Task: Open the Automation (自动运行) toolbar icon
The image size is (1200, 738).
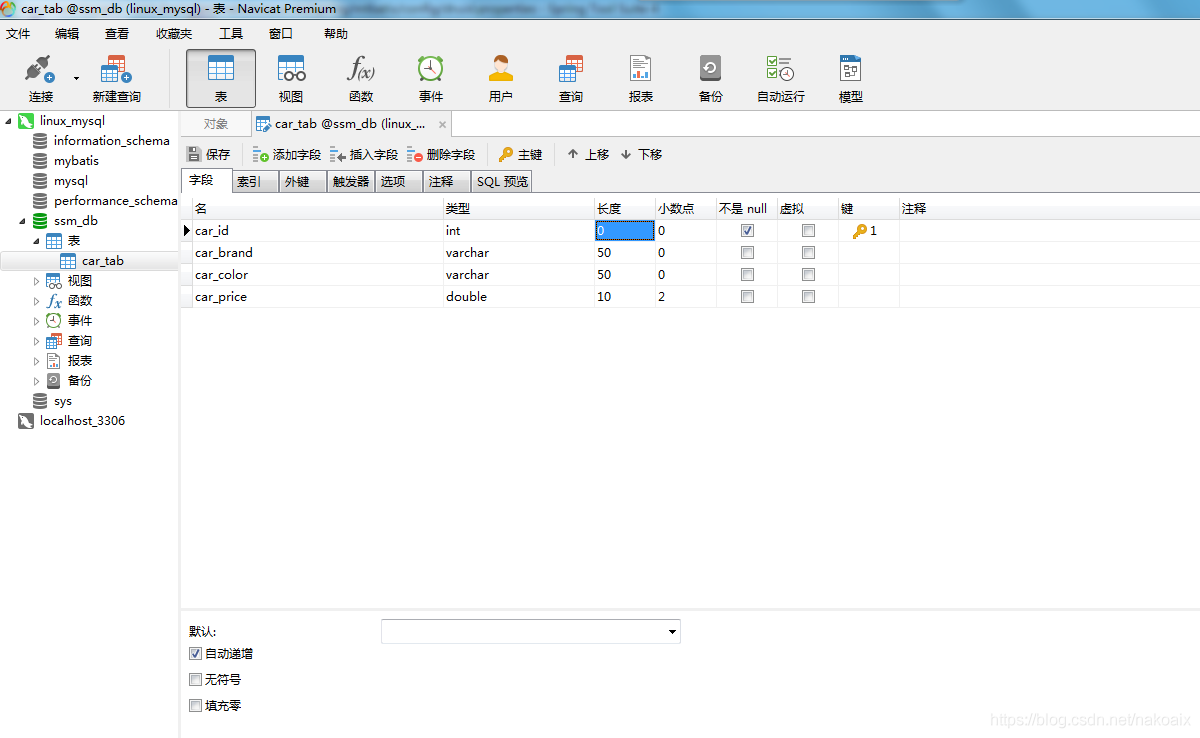Action: coord(781,79)
